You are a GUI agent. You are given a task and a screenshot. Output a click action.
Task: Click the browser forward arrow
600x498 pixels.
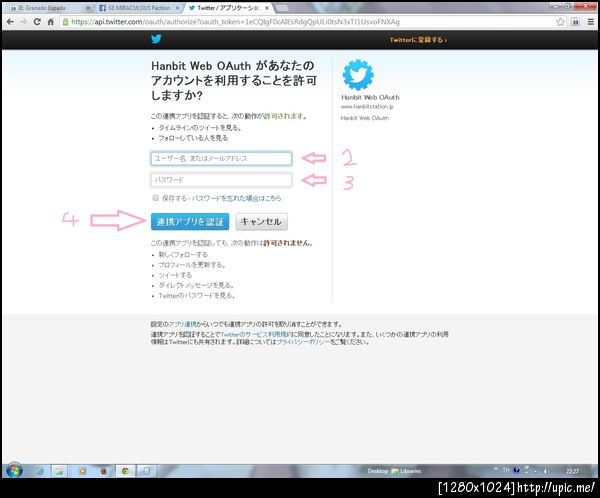click(24, 22)
